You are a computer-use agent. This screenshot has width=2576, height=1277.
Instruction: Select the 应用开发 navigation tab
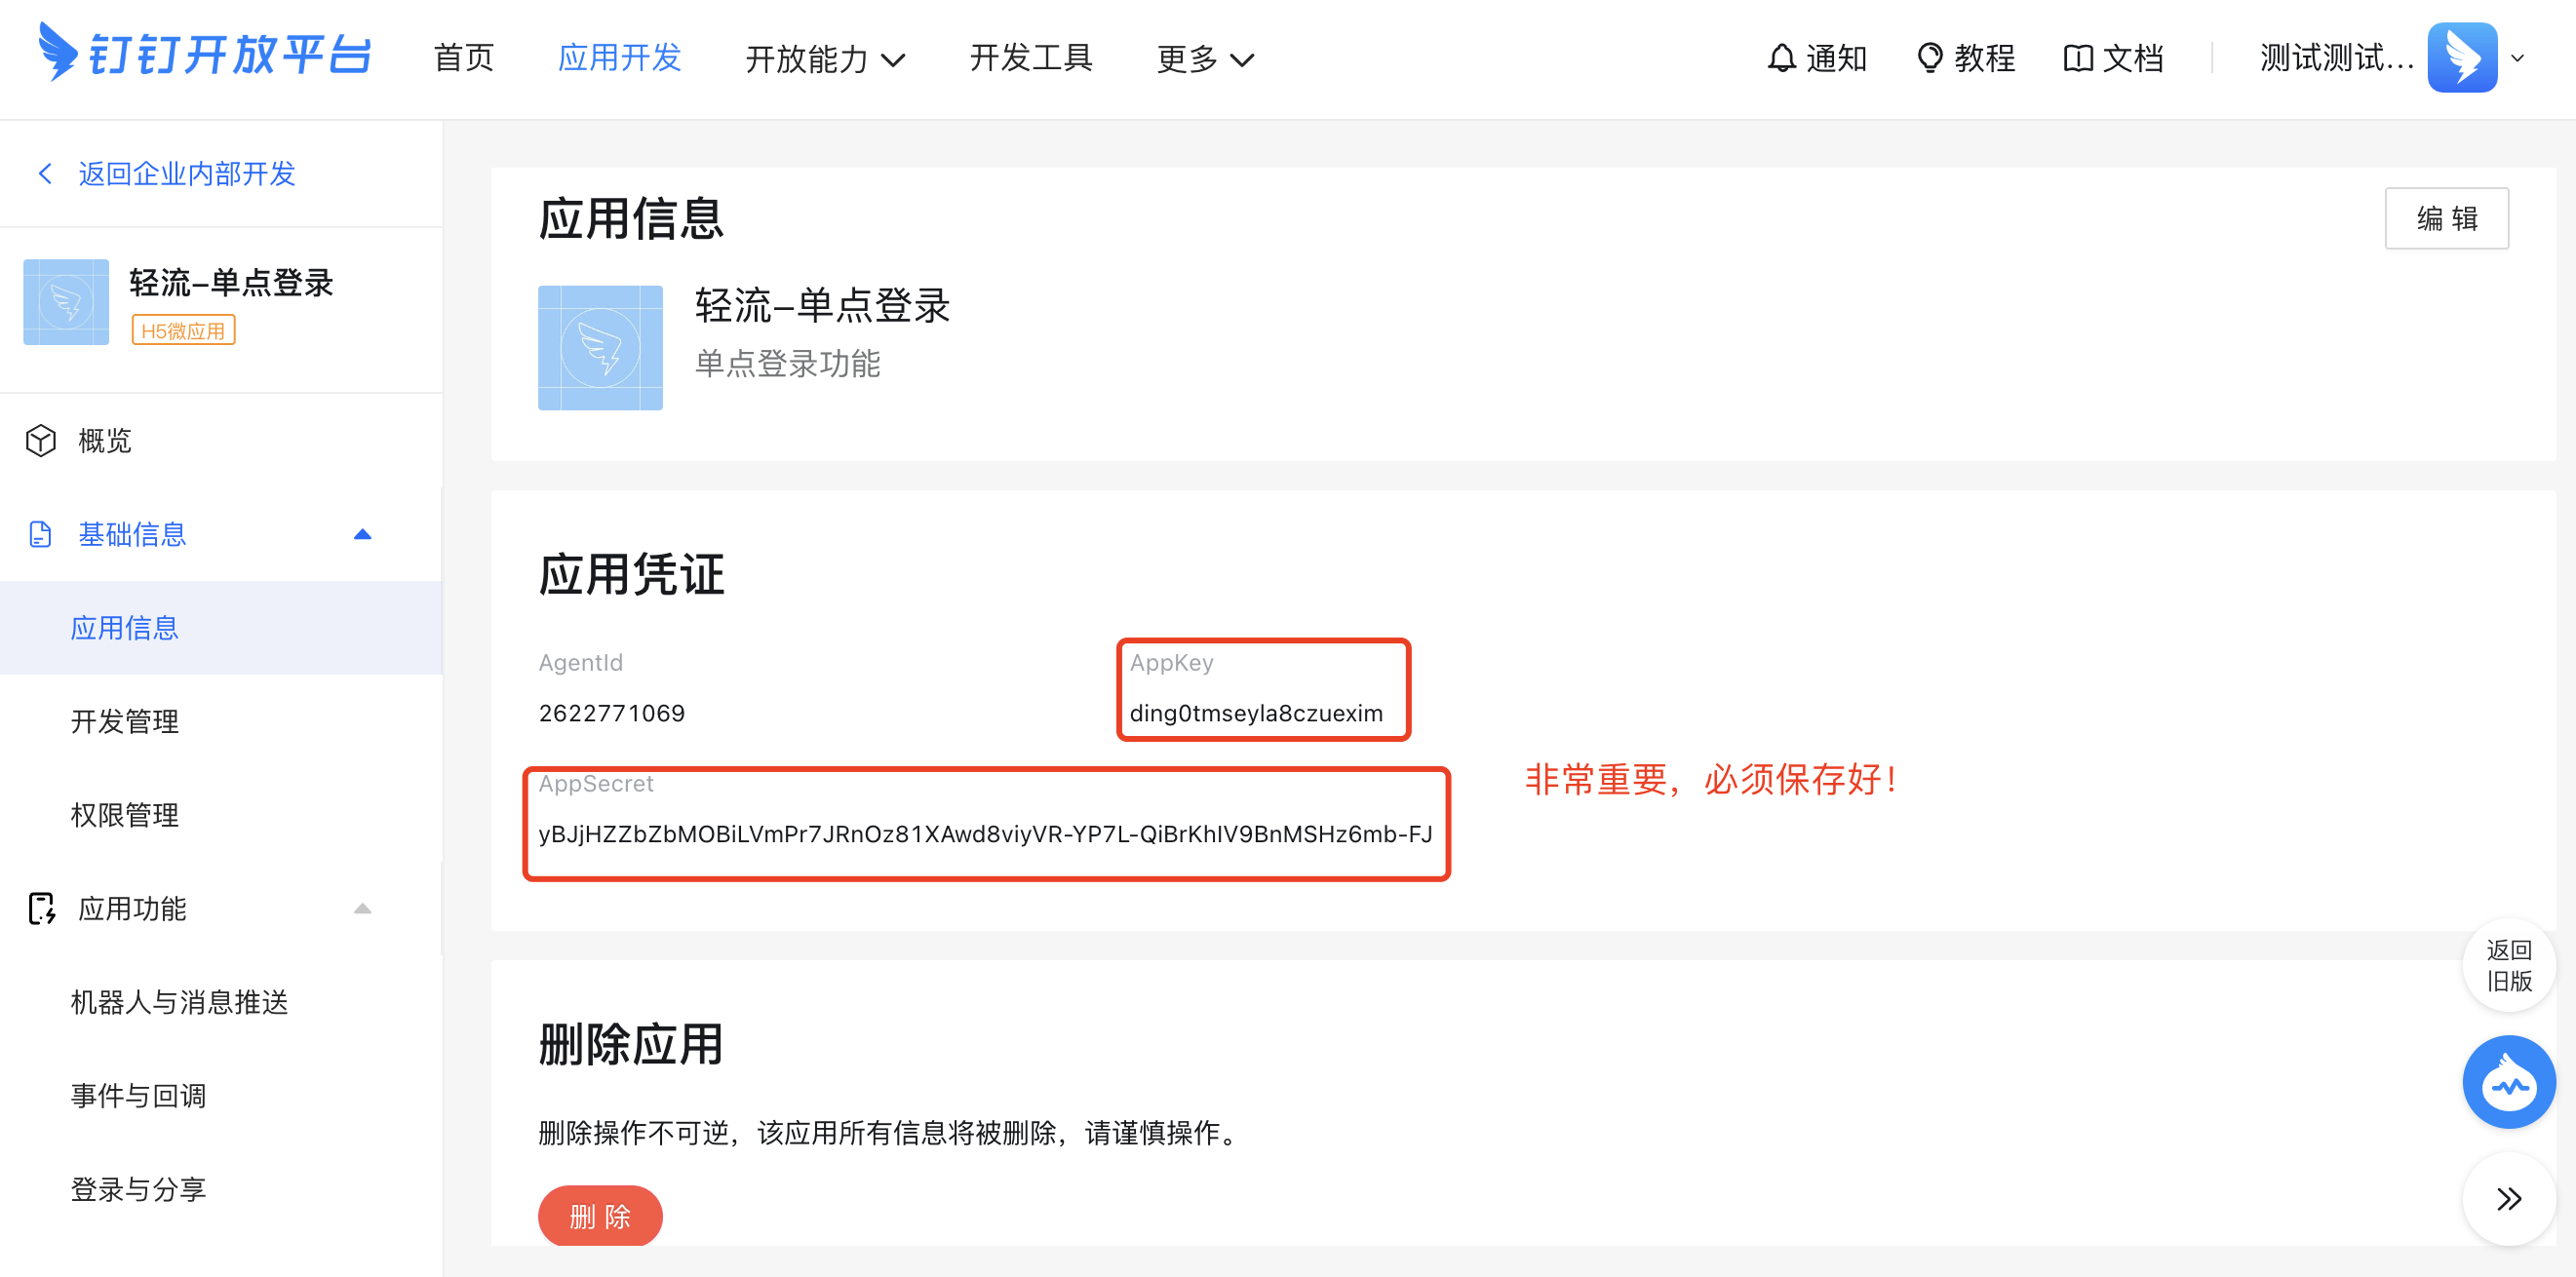coord(620,58)
